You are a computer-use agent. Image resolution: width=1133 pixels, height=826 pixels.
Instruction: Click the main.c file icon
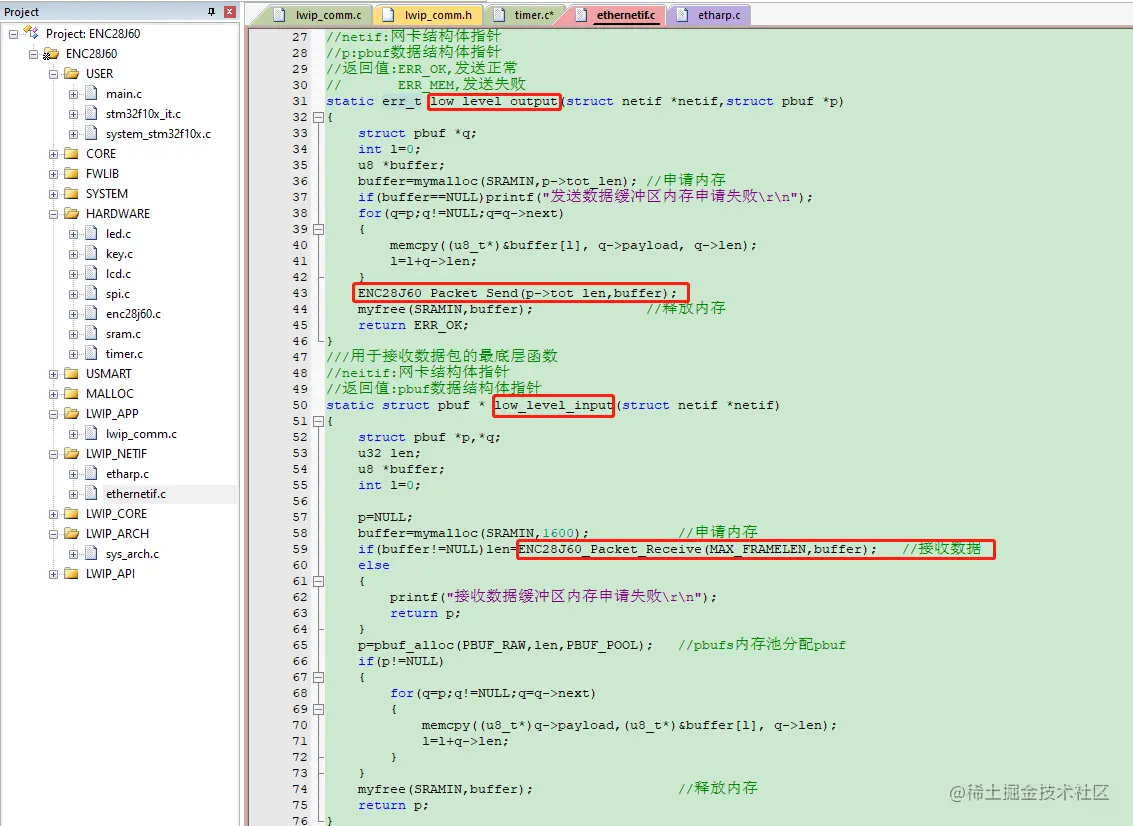point(91,93)
